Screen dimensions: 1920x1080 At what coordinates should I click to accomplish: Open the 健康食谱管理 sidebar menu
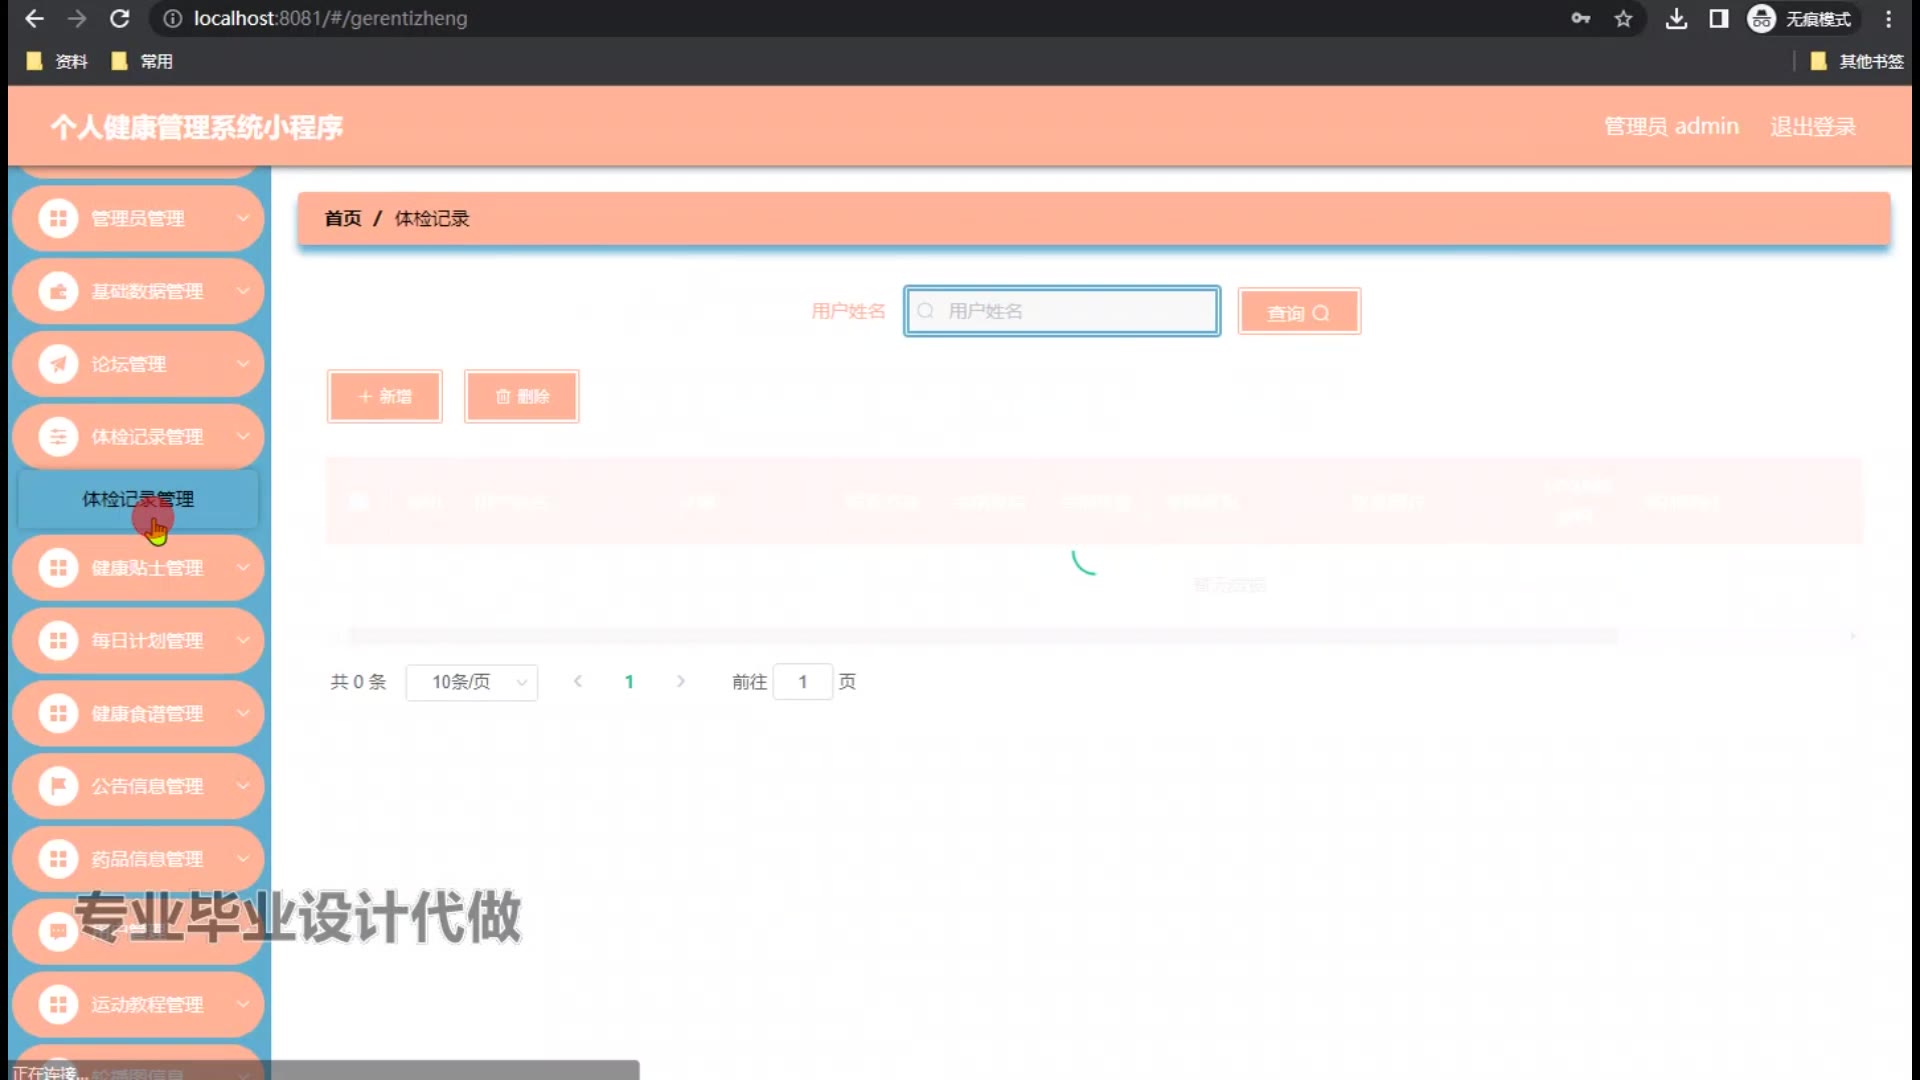click(x=147, y=714)
